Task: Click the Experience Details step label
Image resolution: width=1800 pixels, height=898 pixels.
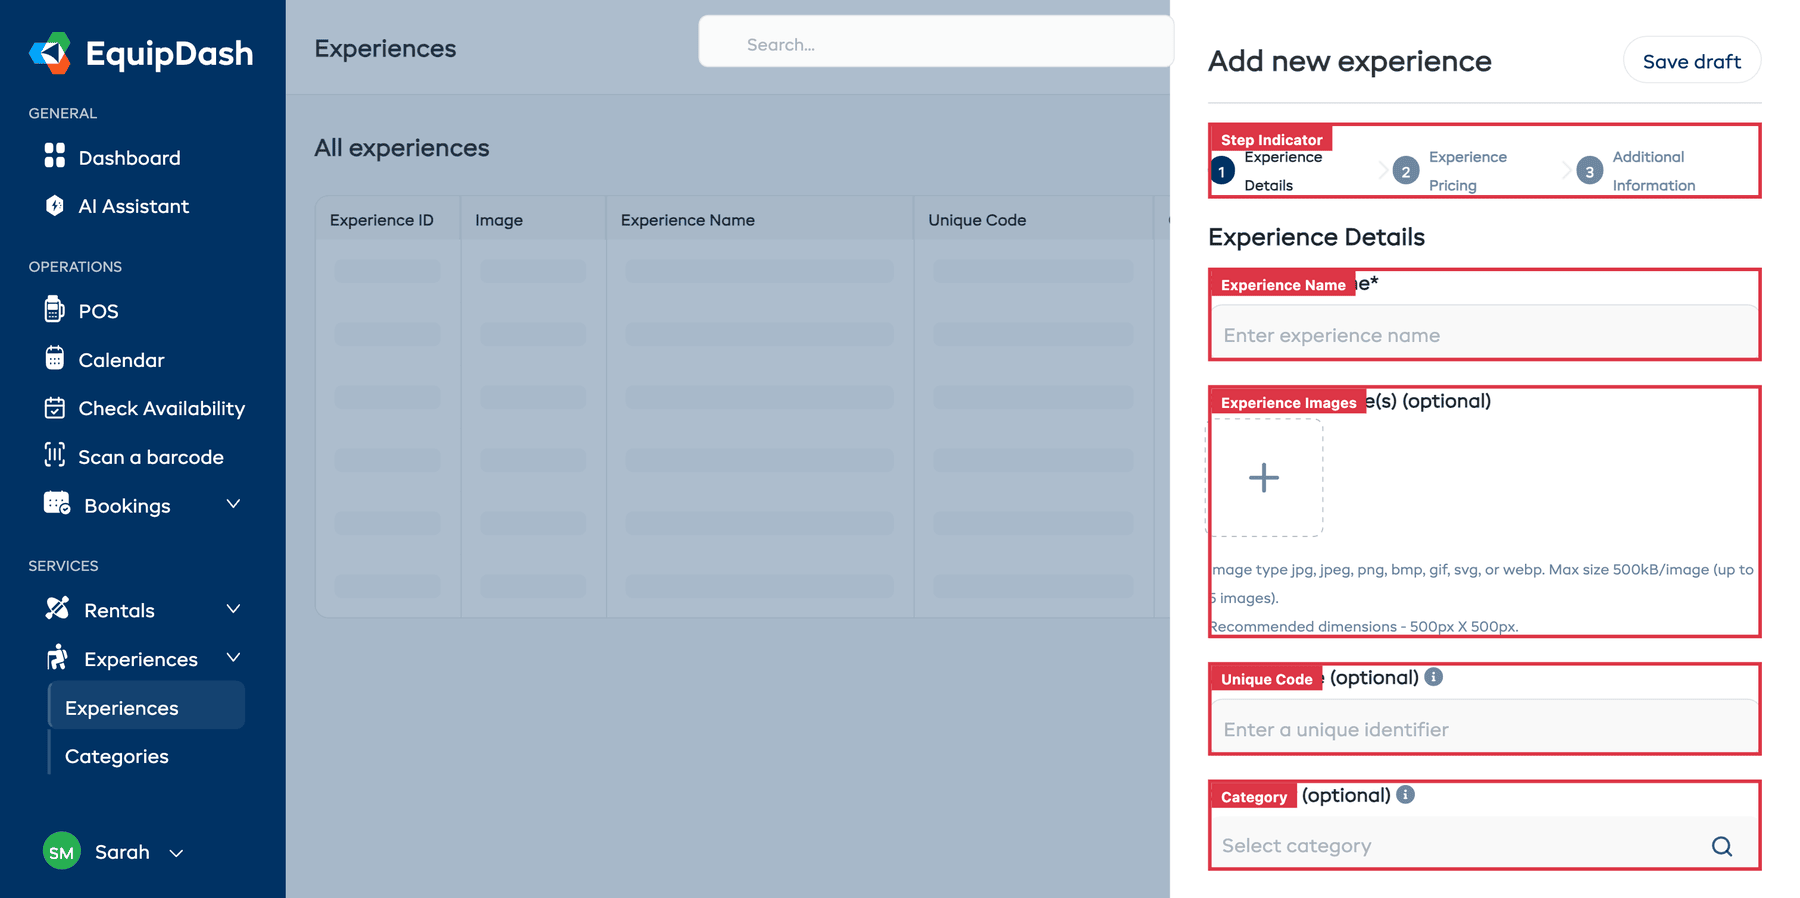Action: pyautogui.click(x=1283, y=171)
